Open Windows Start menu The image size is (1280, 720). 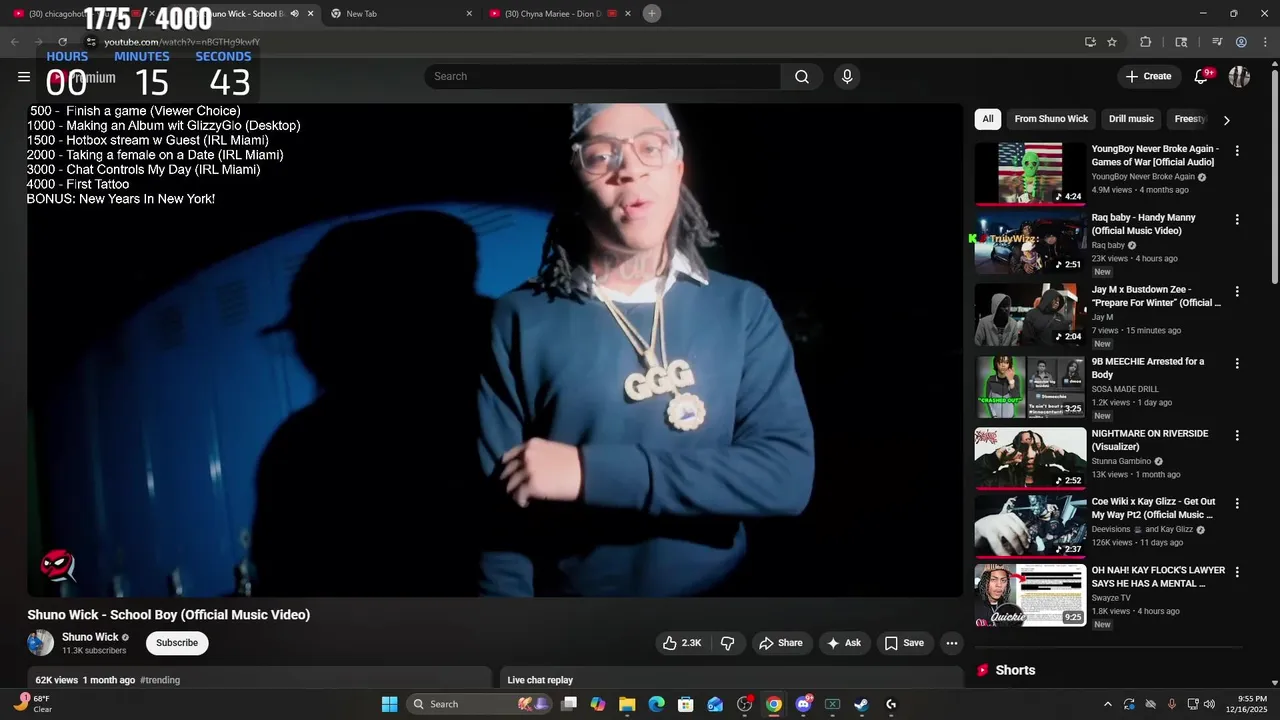coord(389,704)
